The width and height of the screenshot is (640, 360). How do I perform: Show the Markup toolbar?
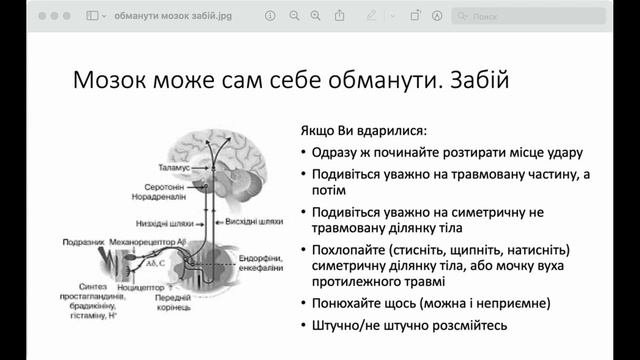pos(437,16)
